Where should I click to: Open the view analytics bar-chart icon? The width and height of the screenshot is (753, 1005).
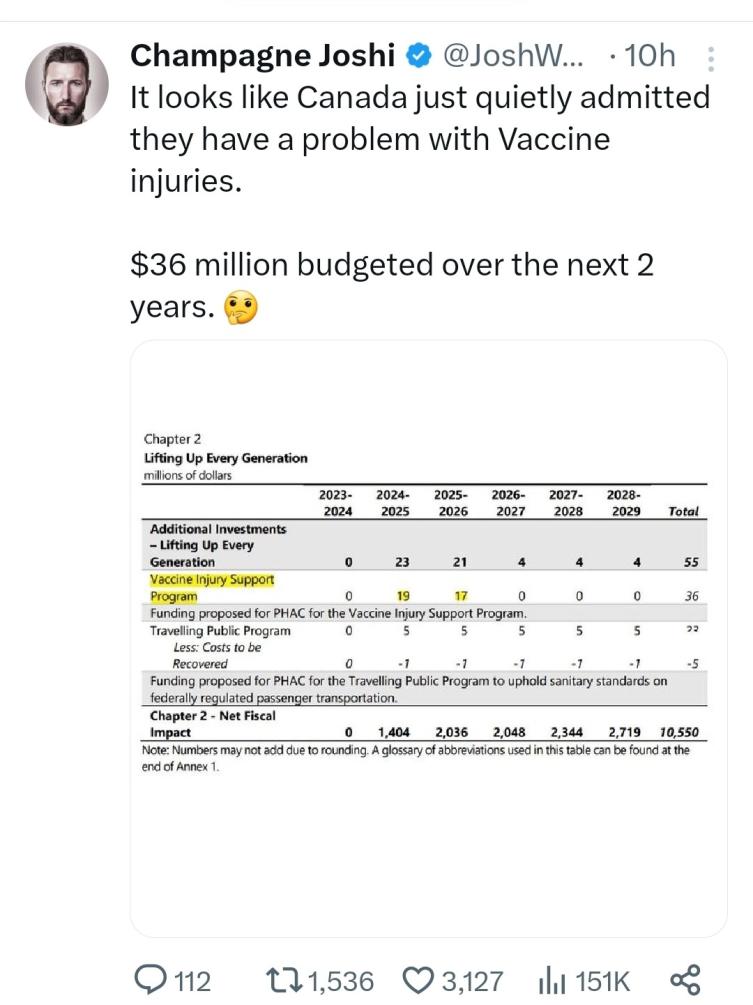pyautogui.click(x=553, y=979)
